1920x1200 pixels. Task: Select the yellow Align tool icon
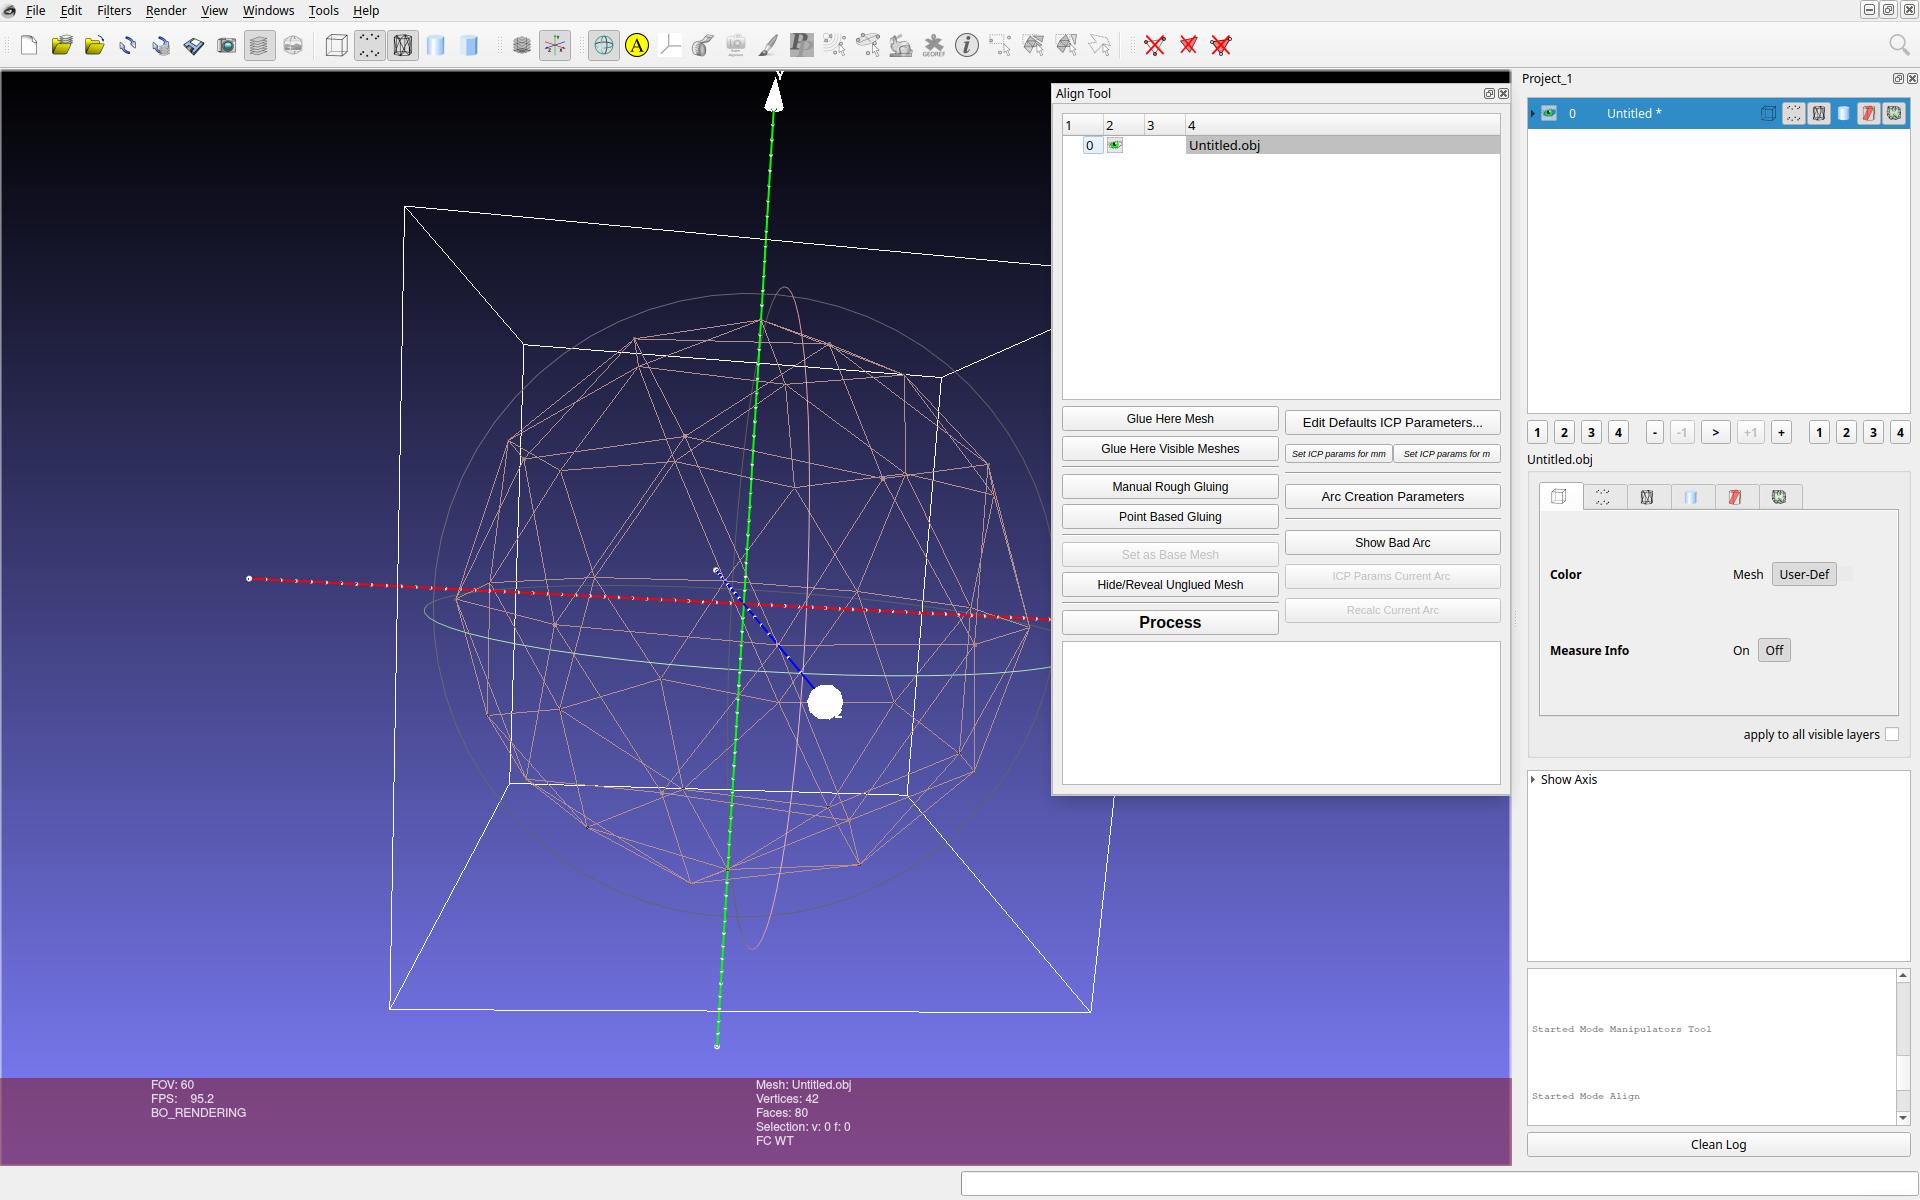pyautogui.click(x=637, y=45)
